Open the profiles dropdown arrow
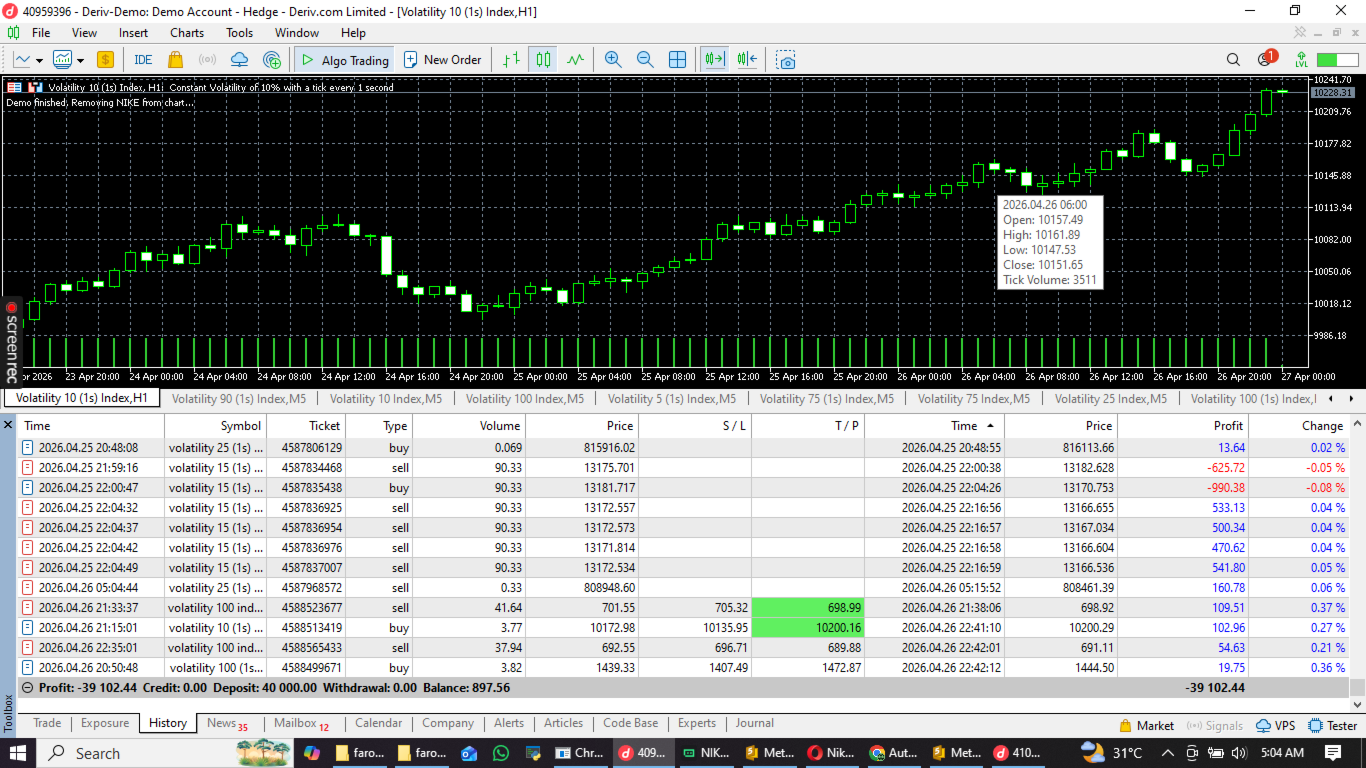The height and width of the screenshot is (768, 1366). [79, 60]
